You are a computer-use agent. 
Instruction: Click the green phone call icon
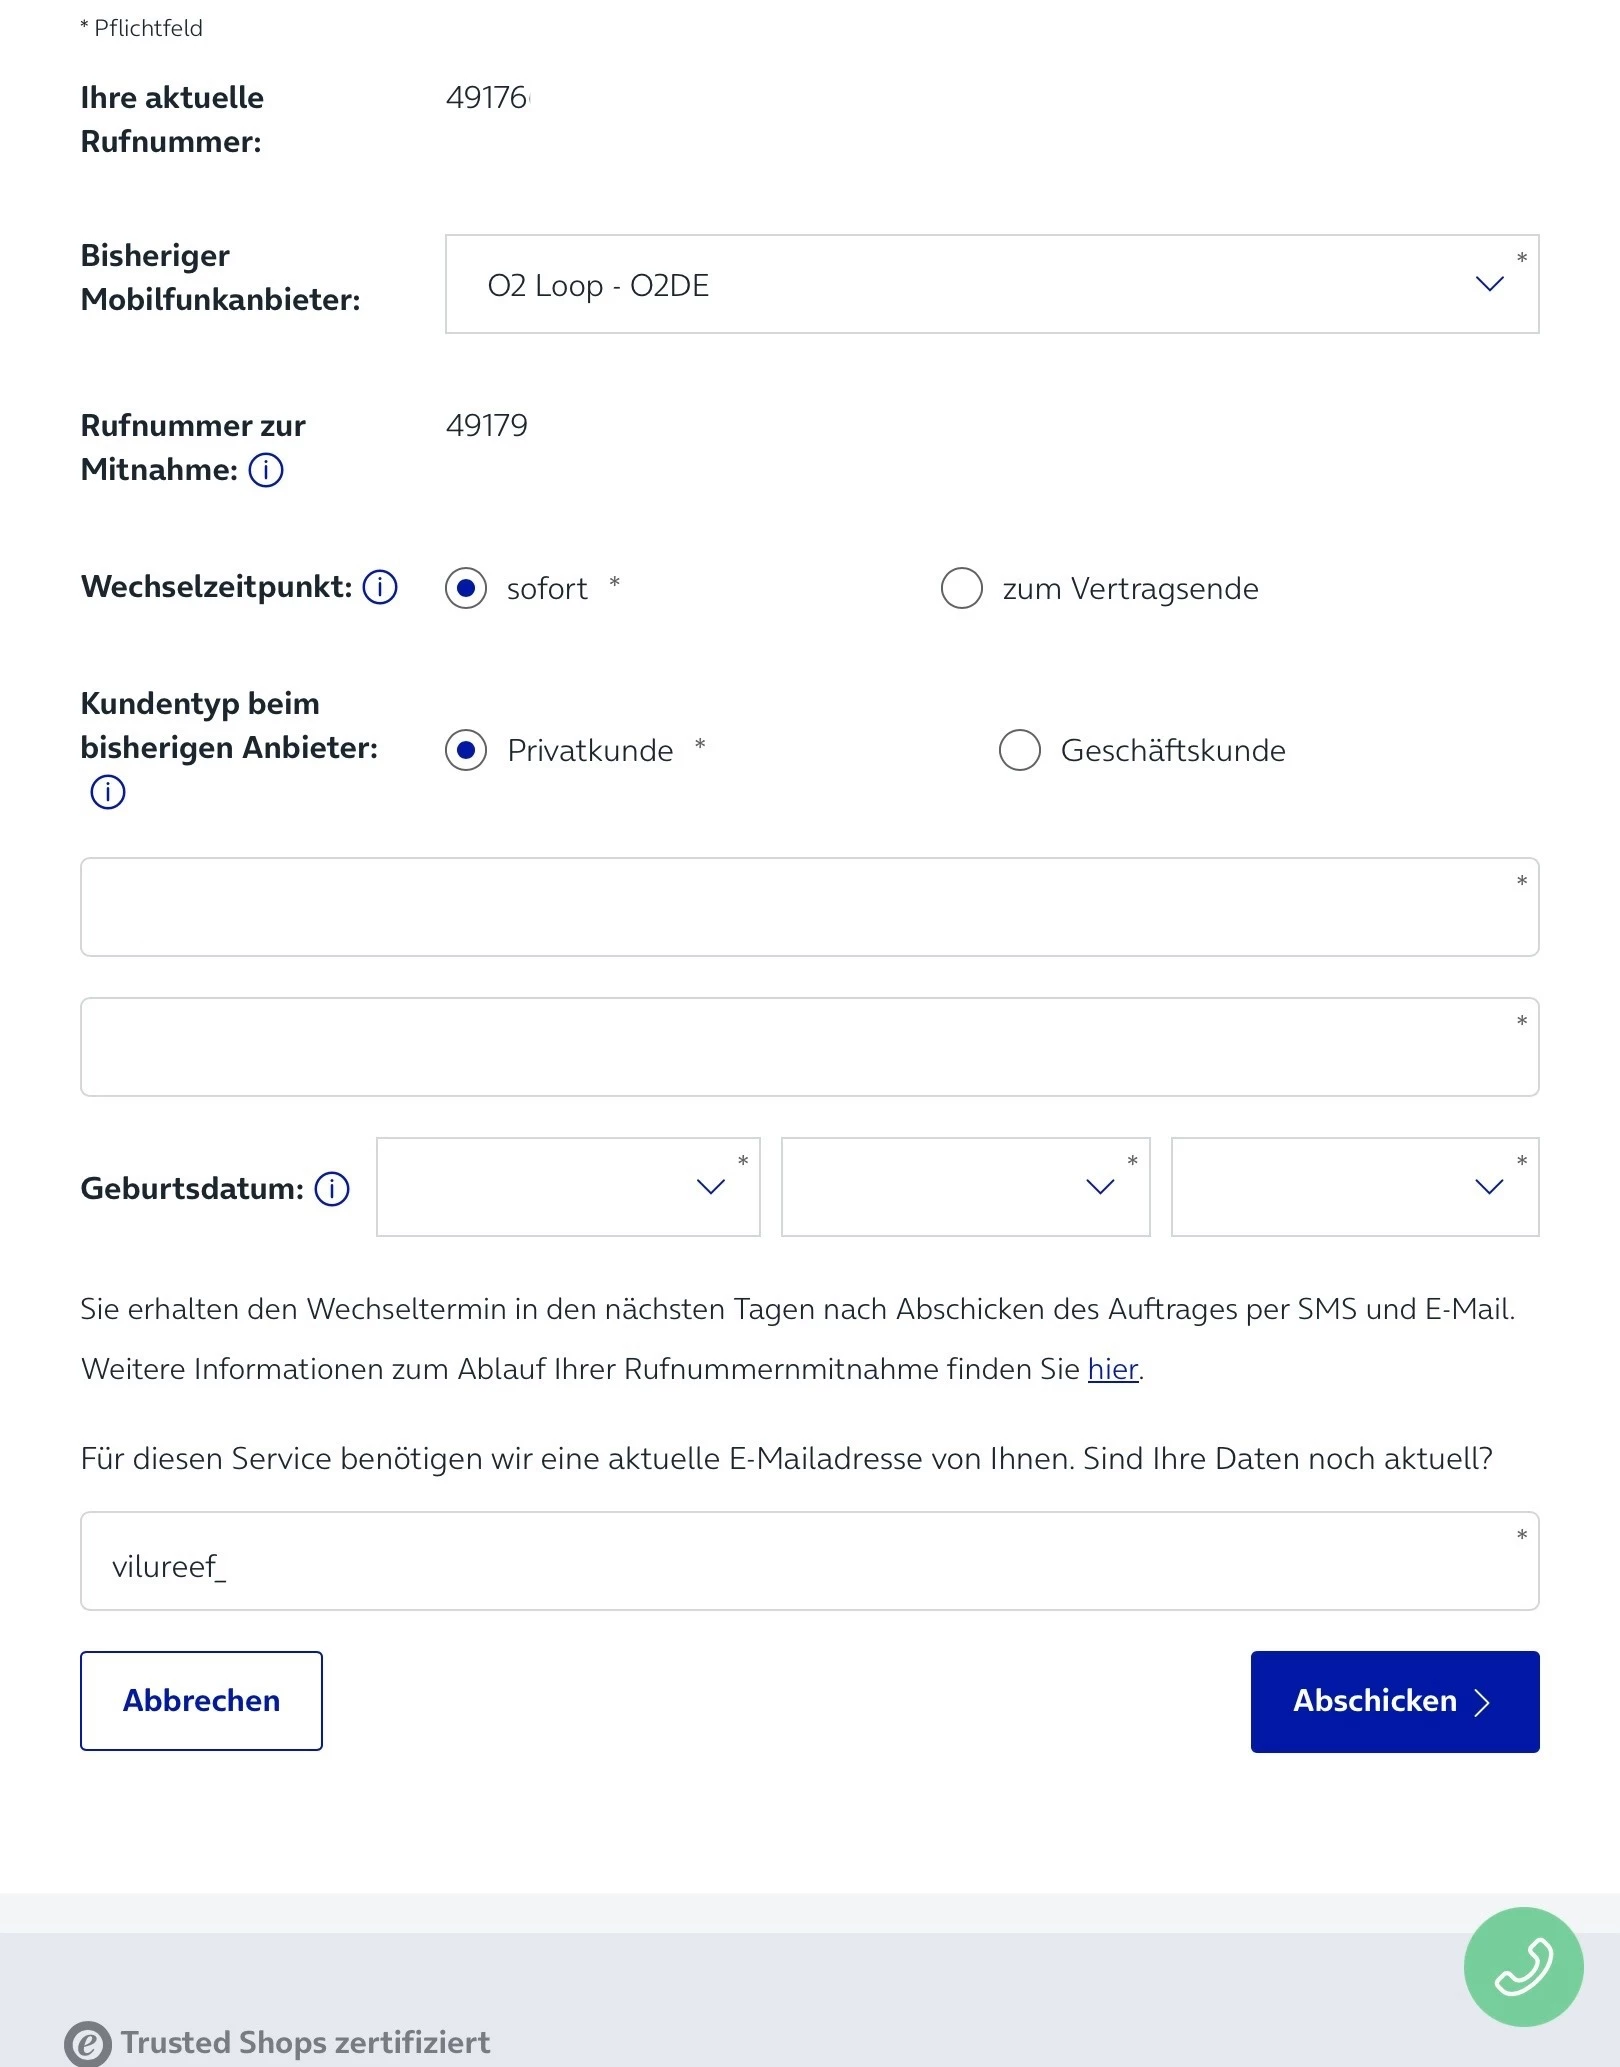[1523, 1966]
